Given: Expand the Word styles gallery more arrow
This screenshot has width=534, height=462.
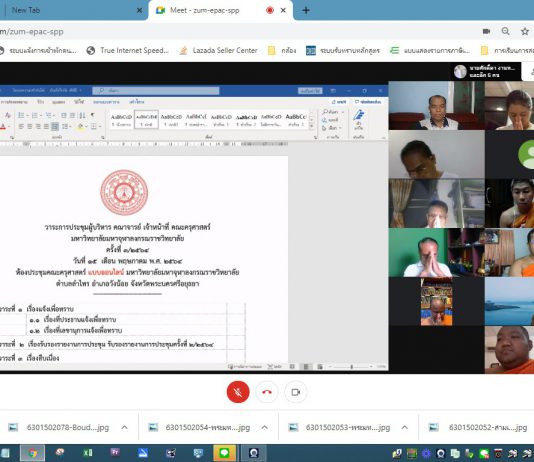Looking at the screenshot, I should [x=312, y=126].
